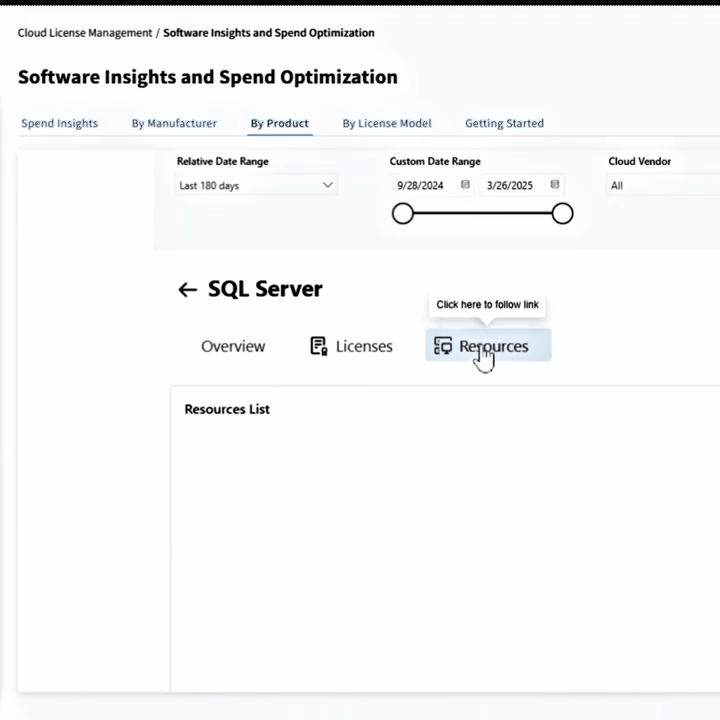
Task: Click the Resources monitor icon
Action: [x=443, y=346]
